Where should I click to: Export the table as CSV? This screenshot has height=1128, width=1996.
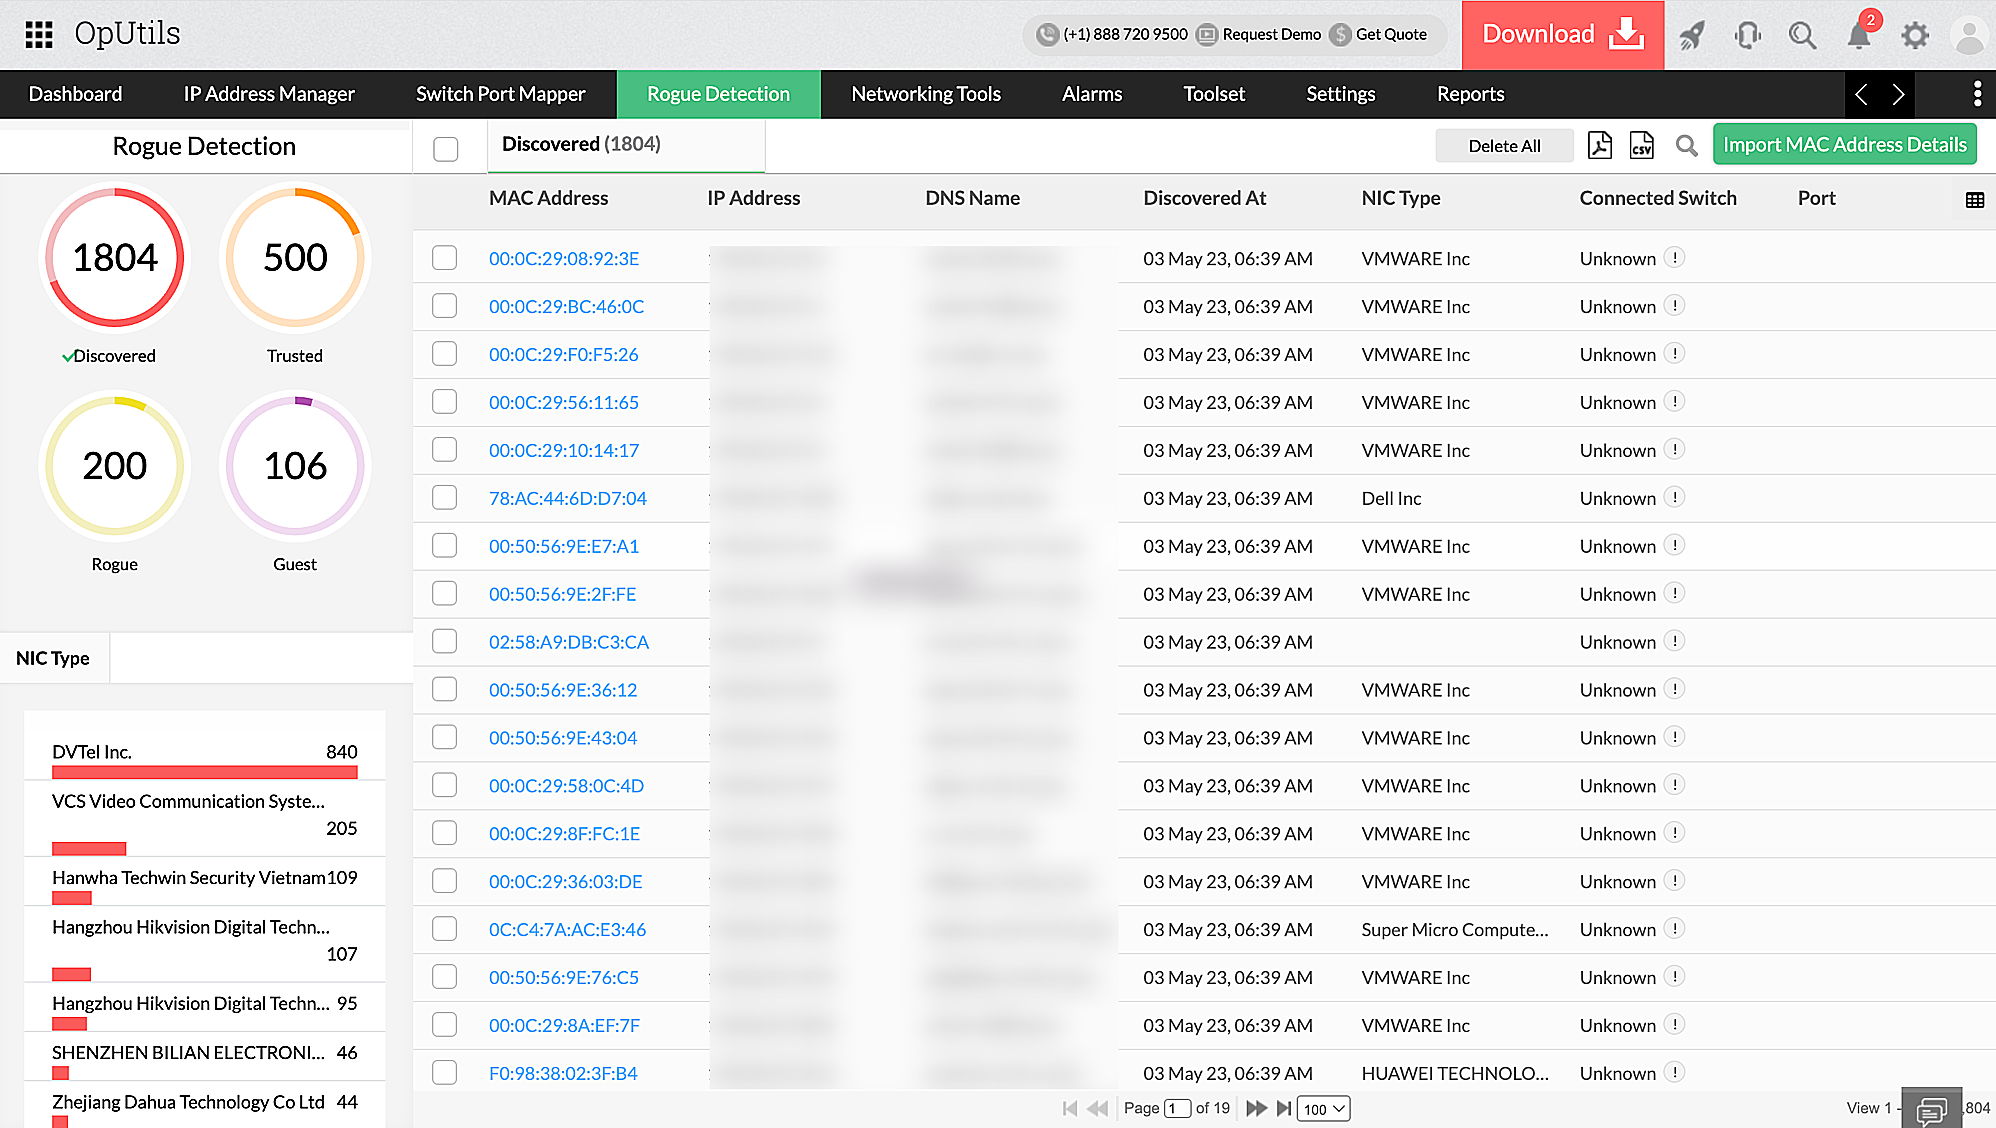tap(1641, 146)
